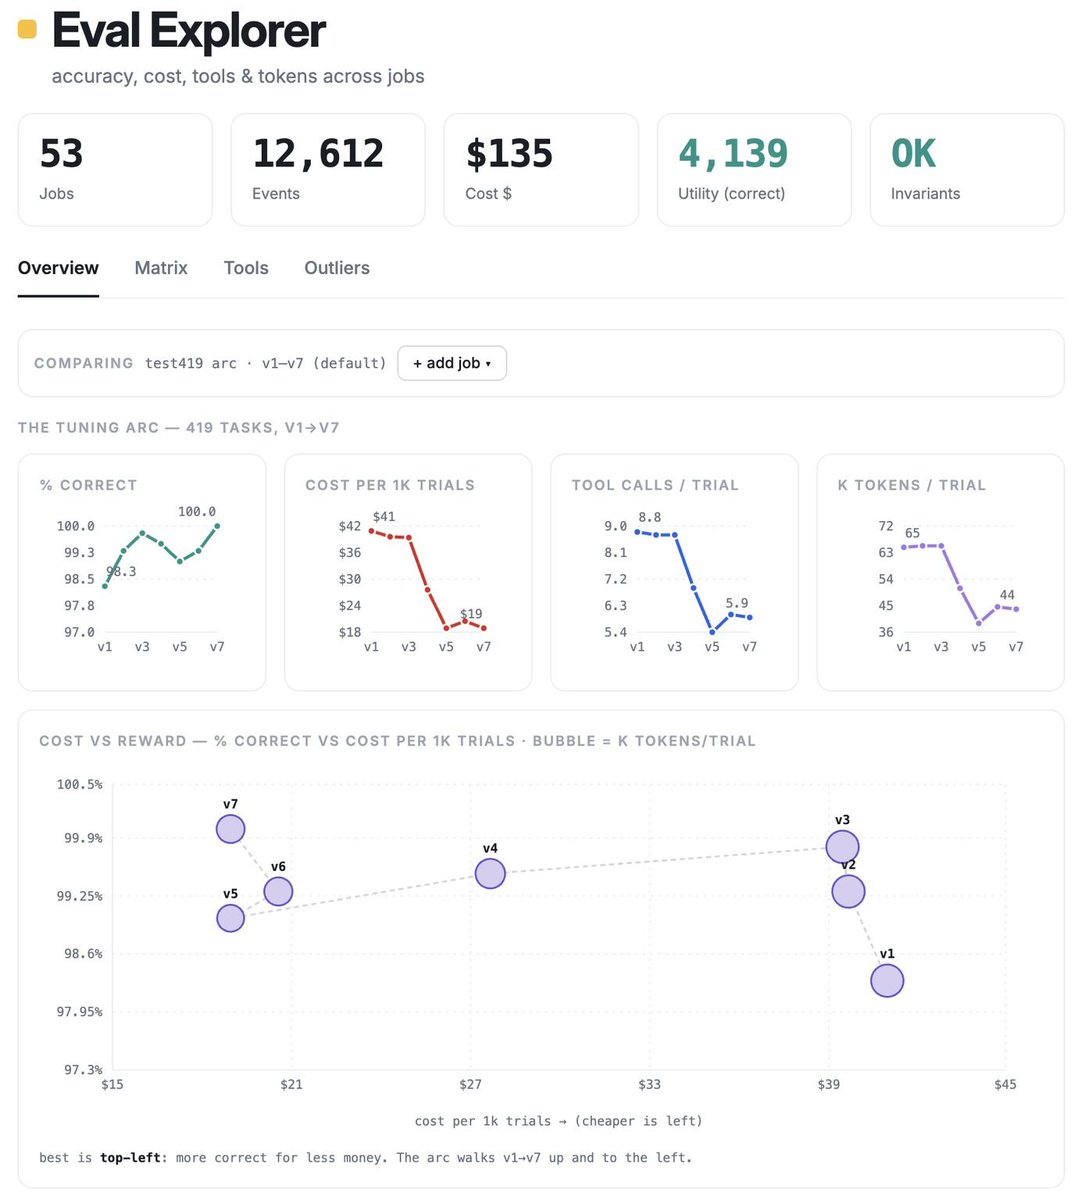Screen dimensions: 1075x1200
Task: Click the COST PER 1K TRIALS chart
Action: [408, 572]
